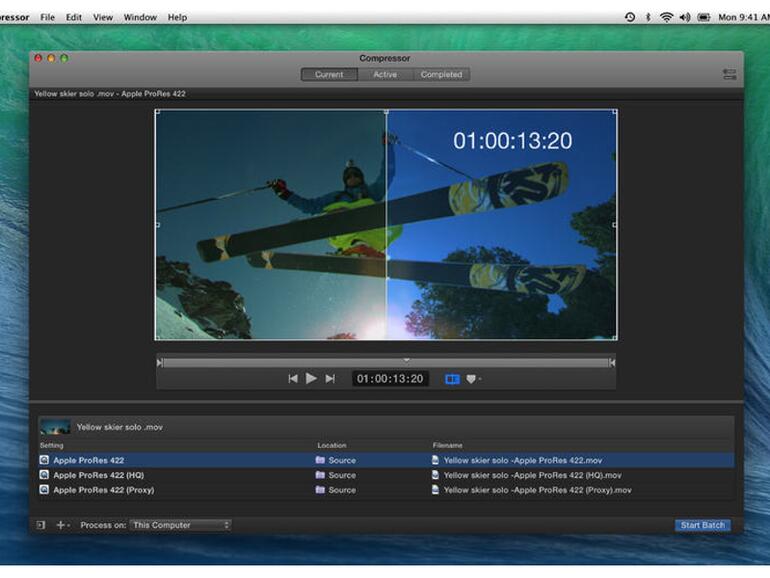Click the Source folder icon in first row
The width and height of the screenshot is (770, 578).
point(320,461)
